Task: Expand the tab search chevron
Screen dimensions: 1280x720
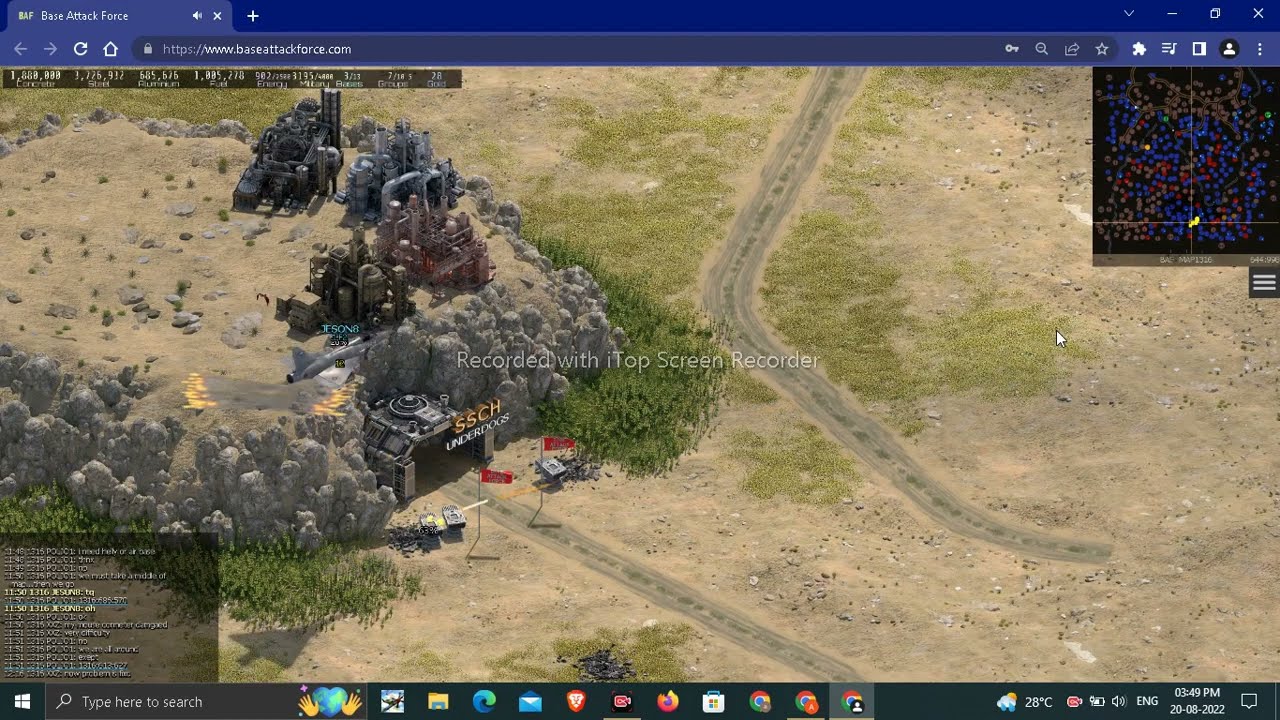Action: click(x=1129, y=14)
